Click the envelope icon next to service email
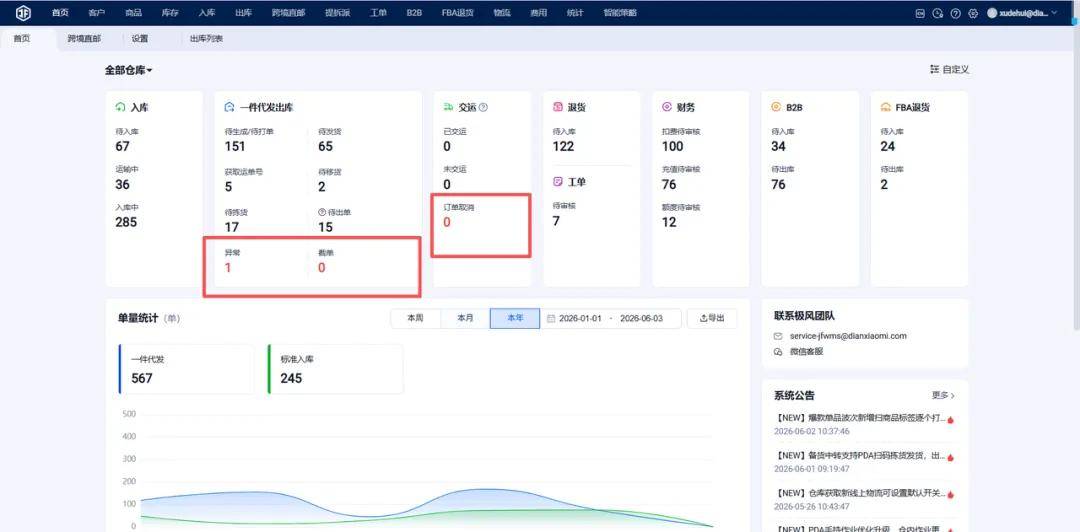This screenshot has height=532, width=1080. coord(778,336)
